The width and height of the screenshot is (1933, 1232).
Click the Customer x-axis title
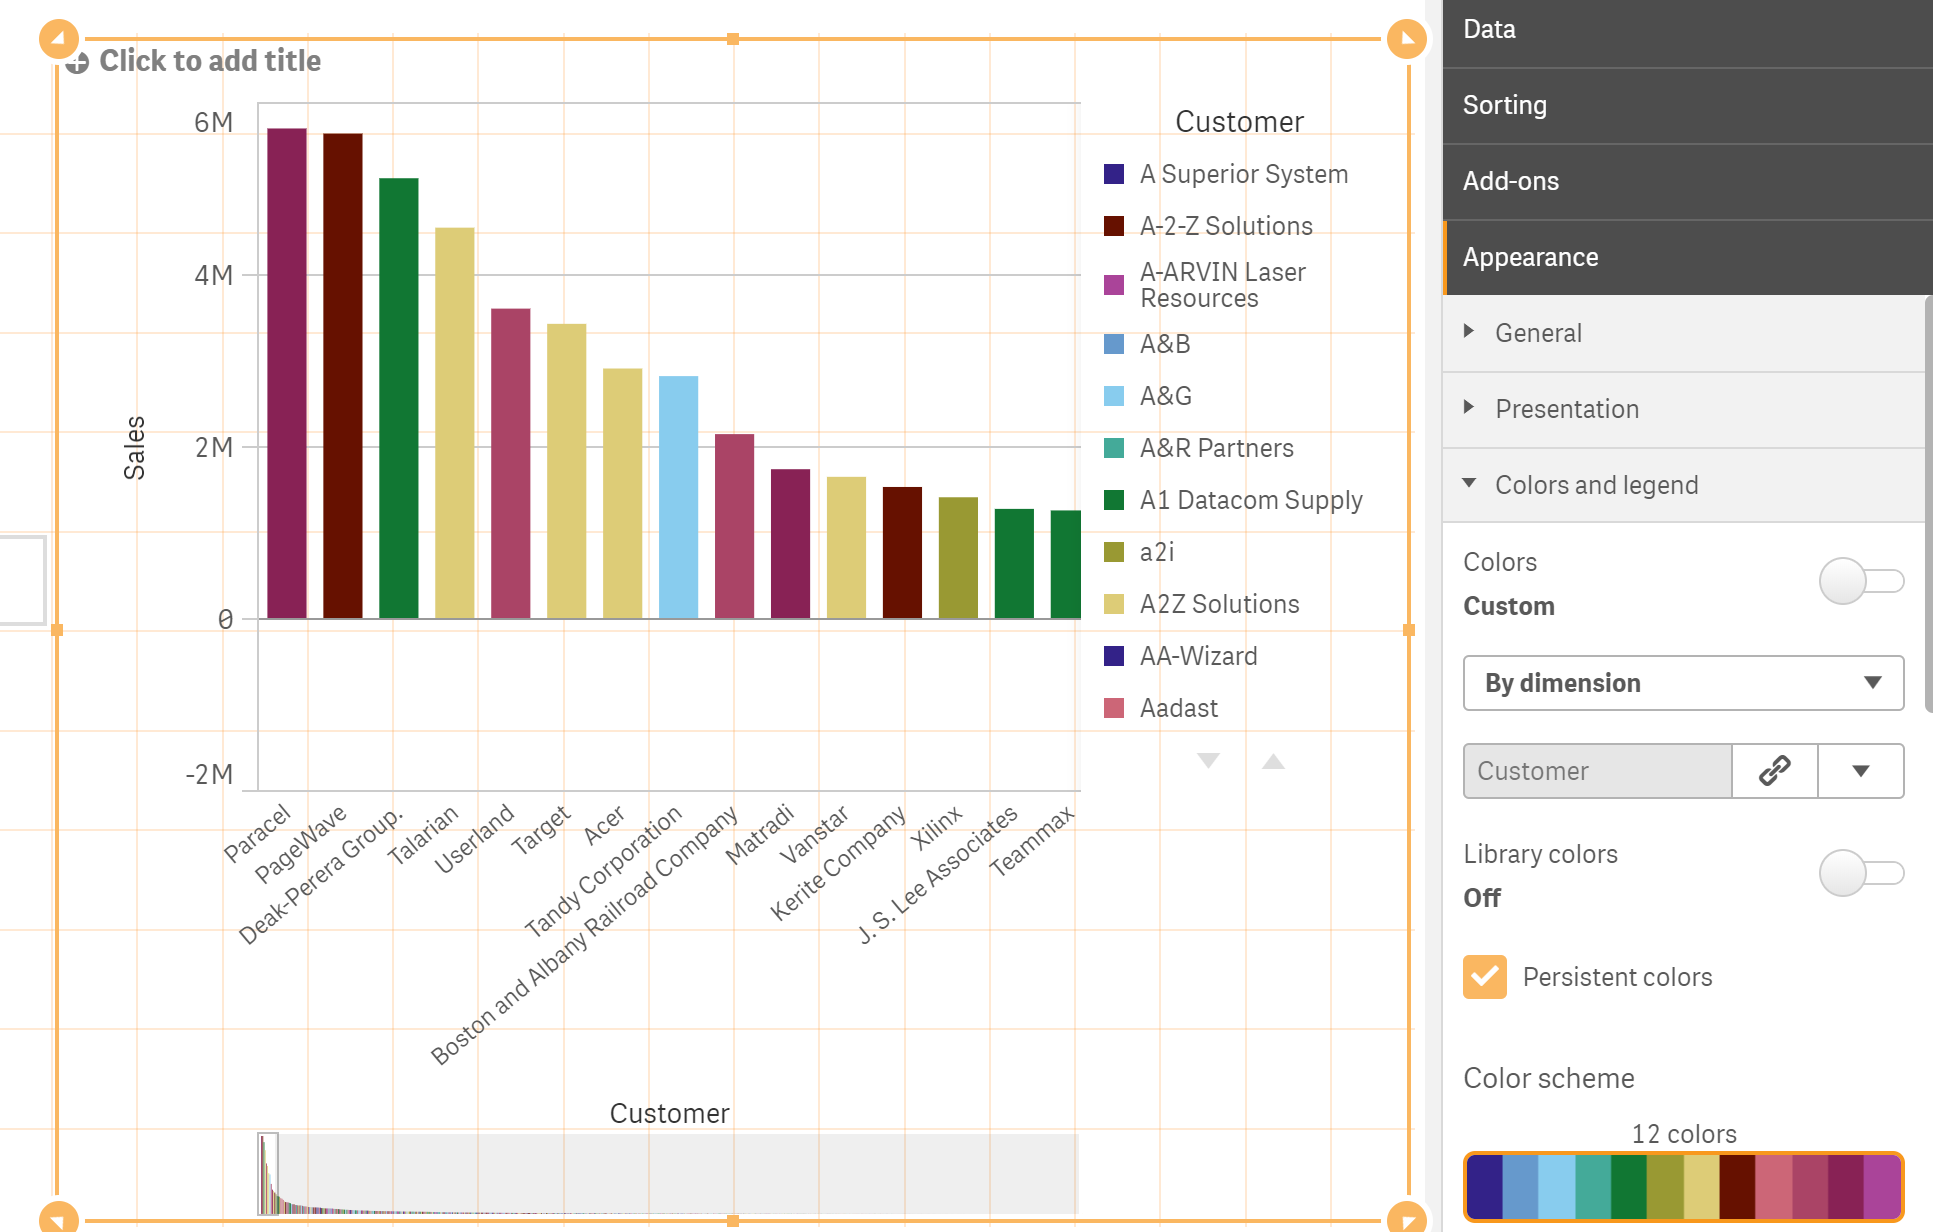click(x=669, y=1114)
